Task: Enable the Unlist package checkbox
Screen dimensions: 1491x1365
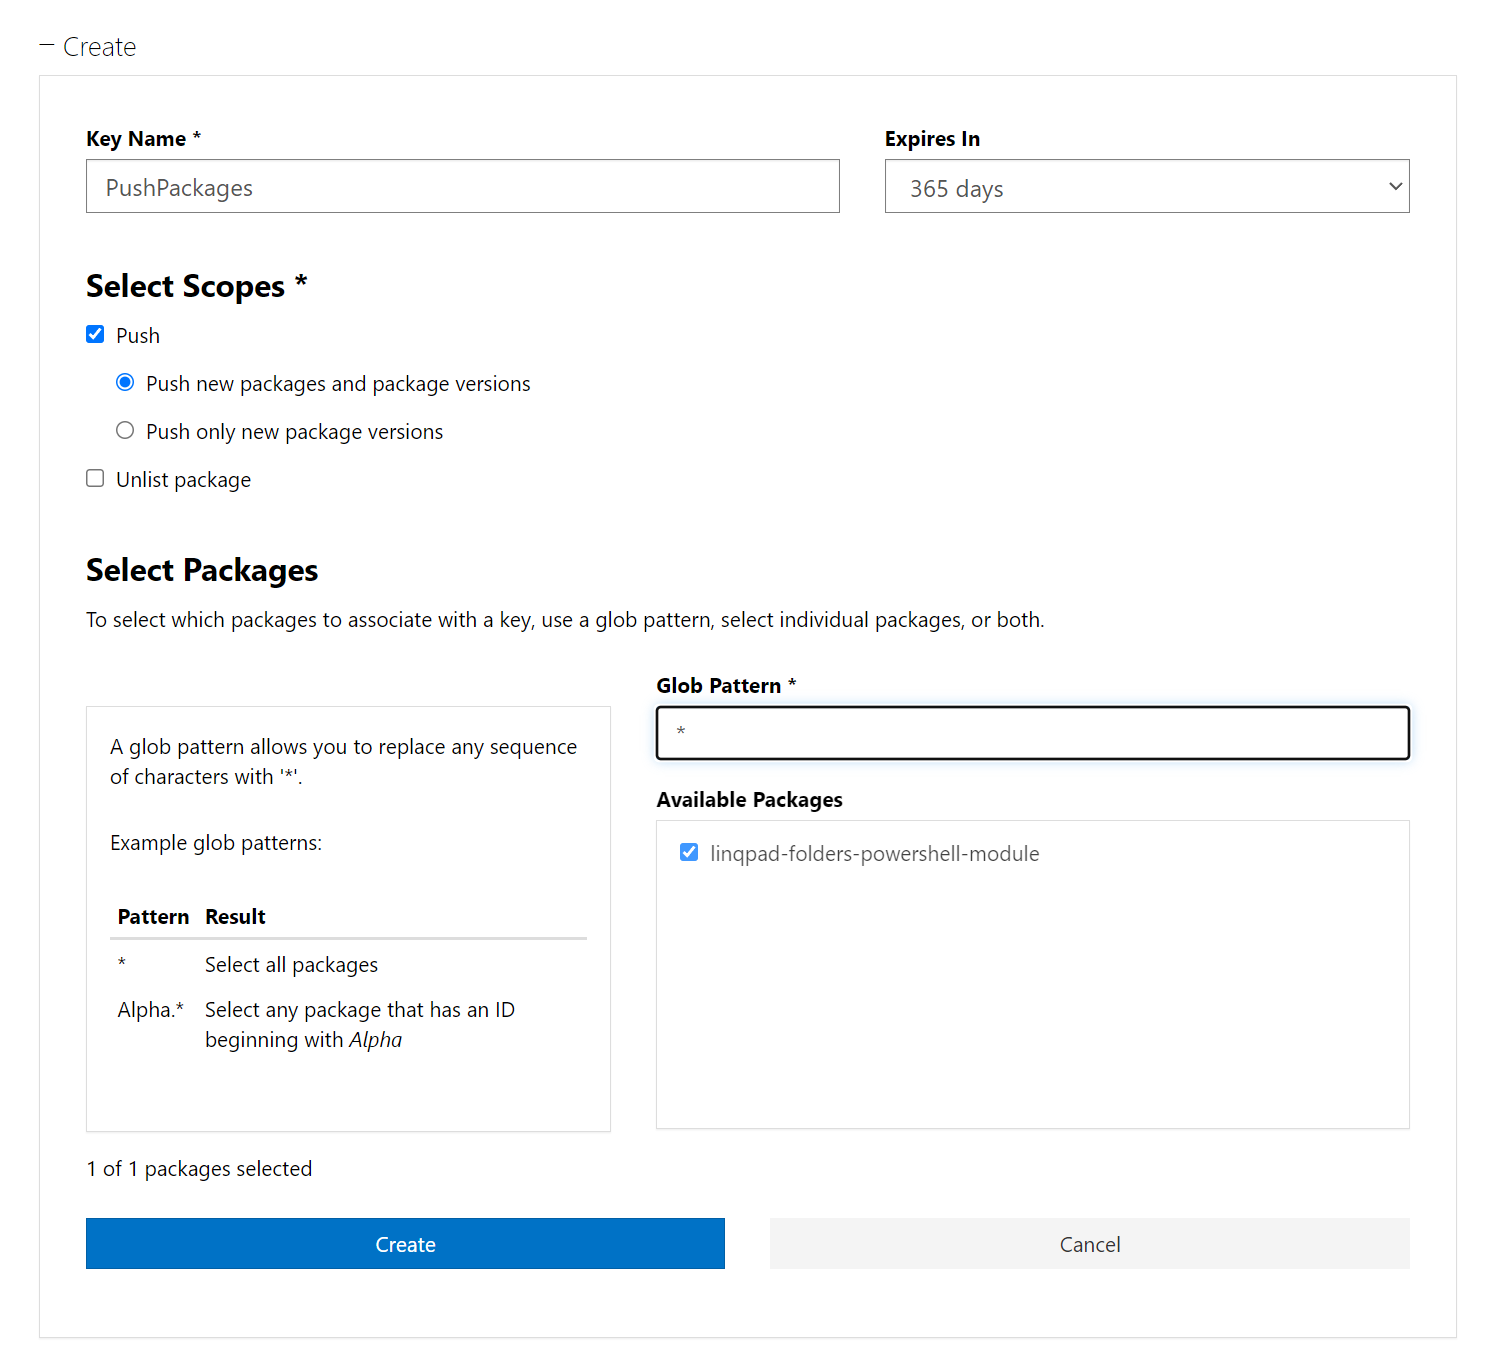Action: 95,479
